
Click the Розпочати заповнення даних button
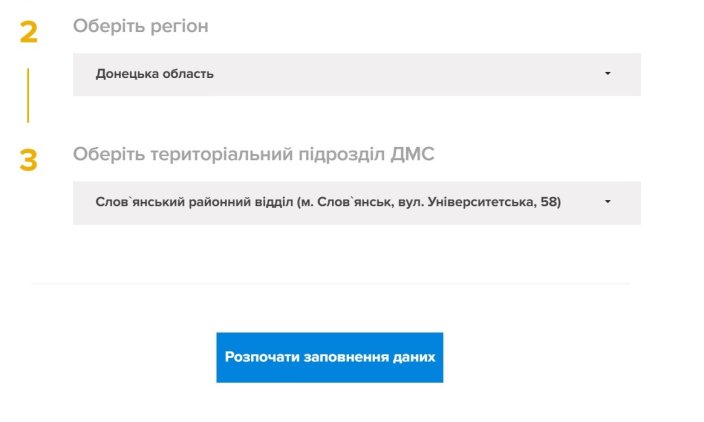330,357
